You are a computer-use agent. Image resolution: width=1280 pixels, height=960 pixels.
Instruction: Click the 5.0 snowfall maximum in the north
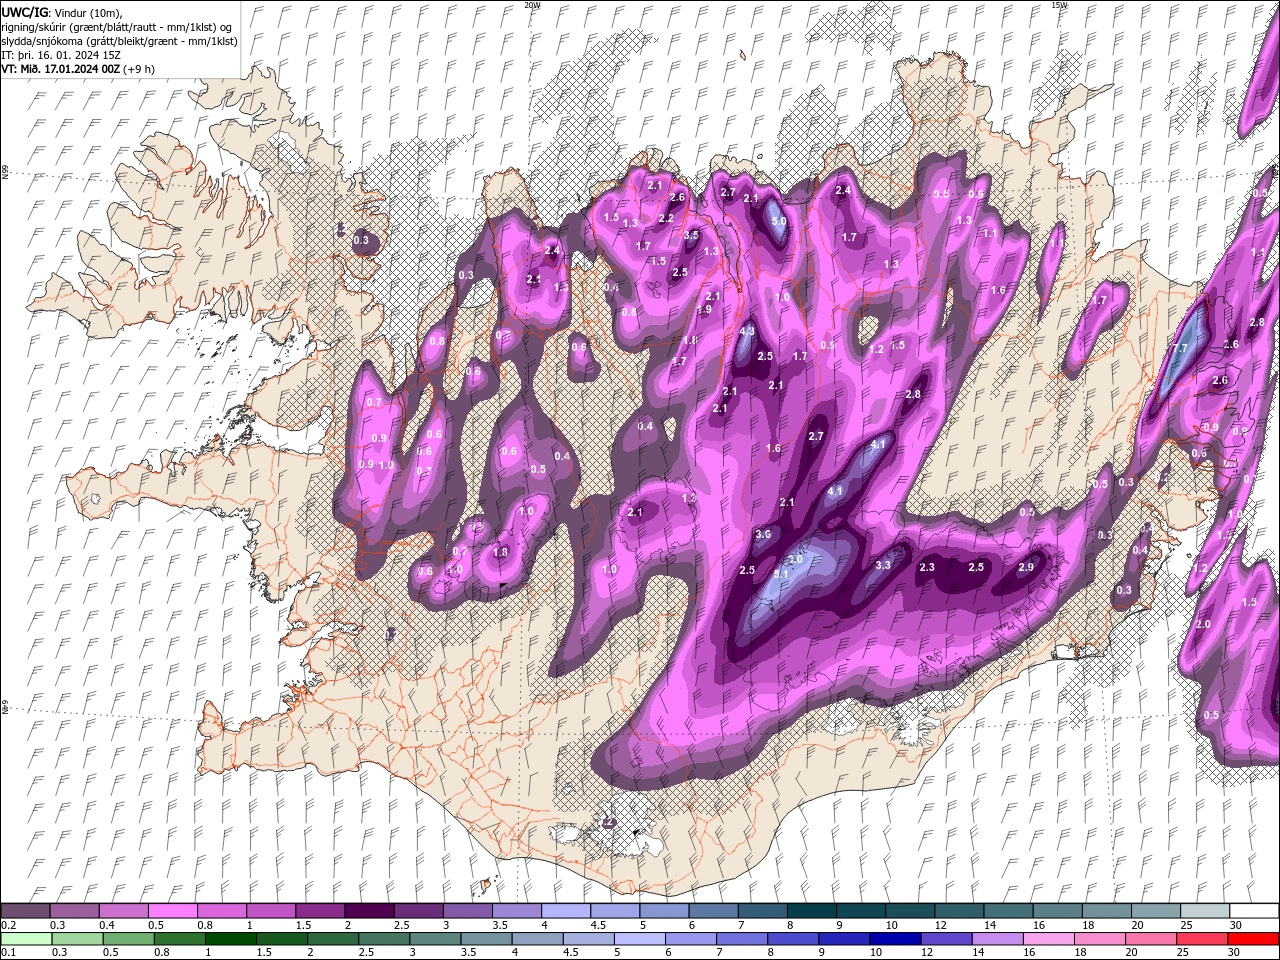pos(779,222)
